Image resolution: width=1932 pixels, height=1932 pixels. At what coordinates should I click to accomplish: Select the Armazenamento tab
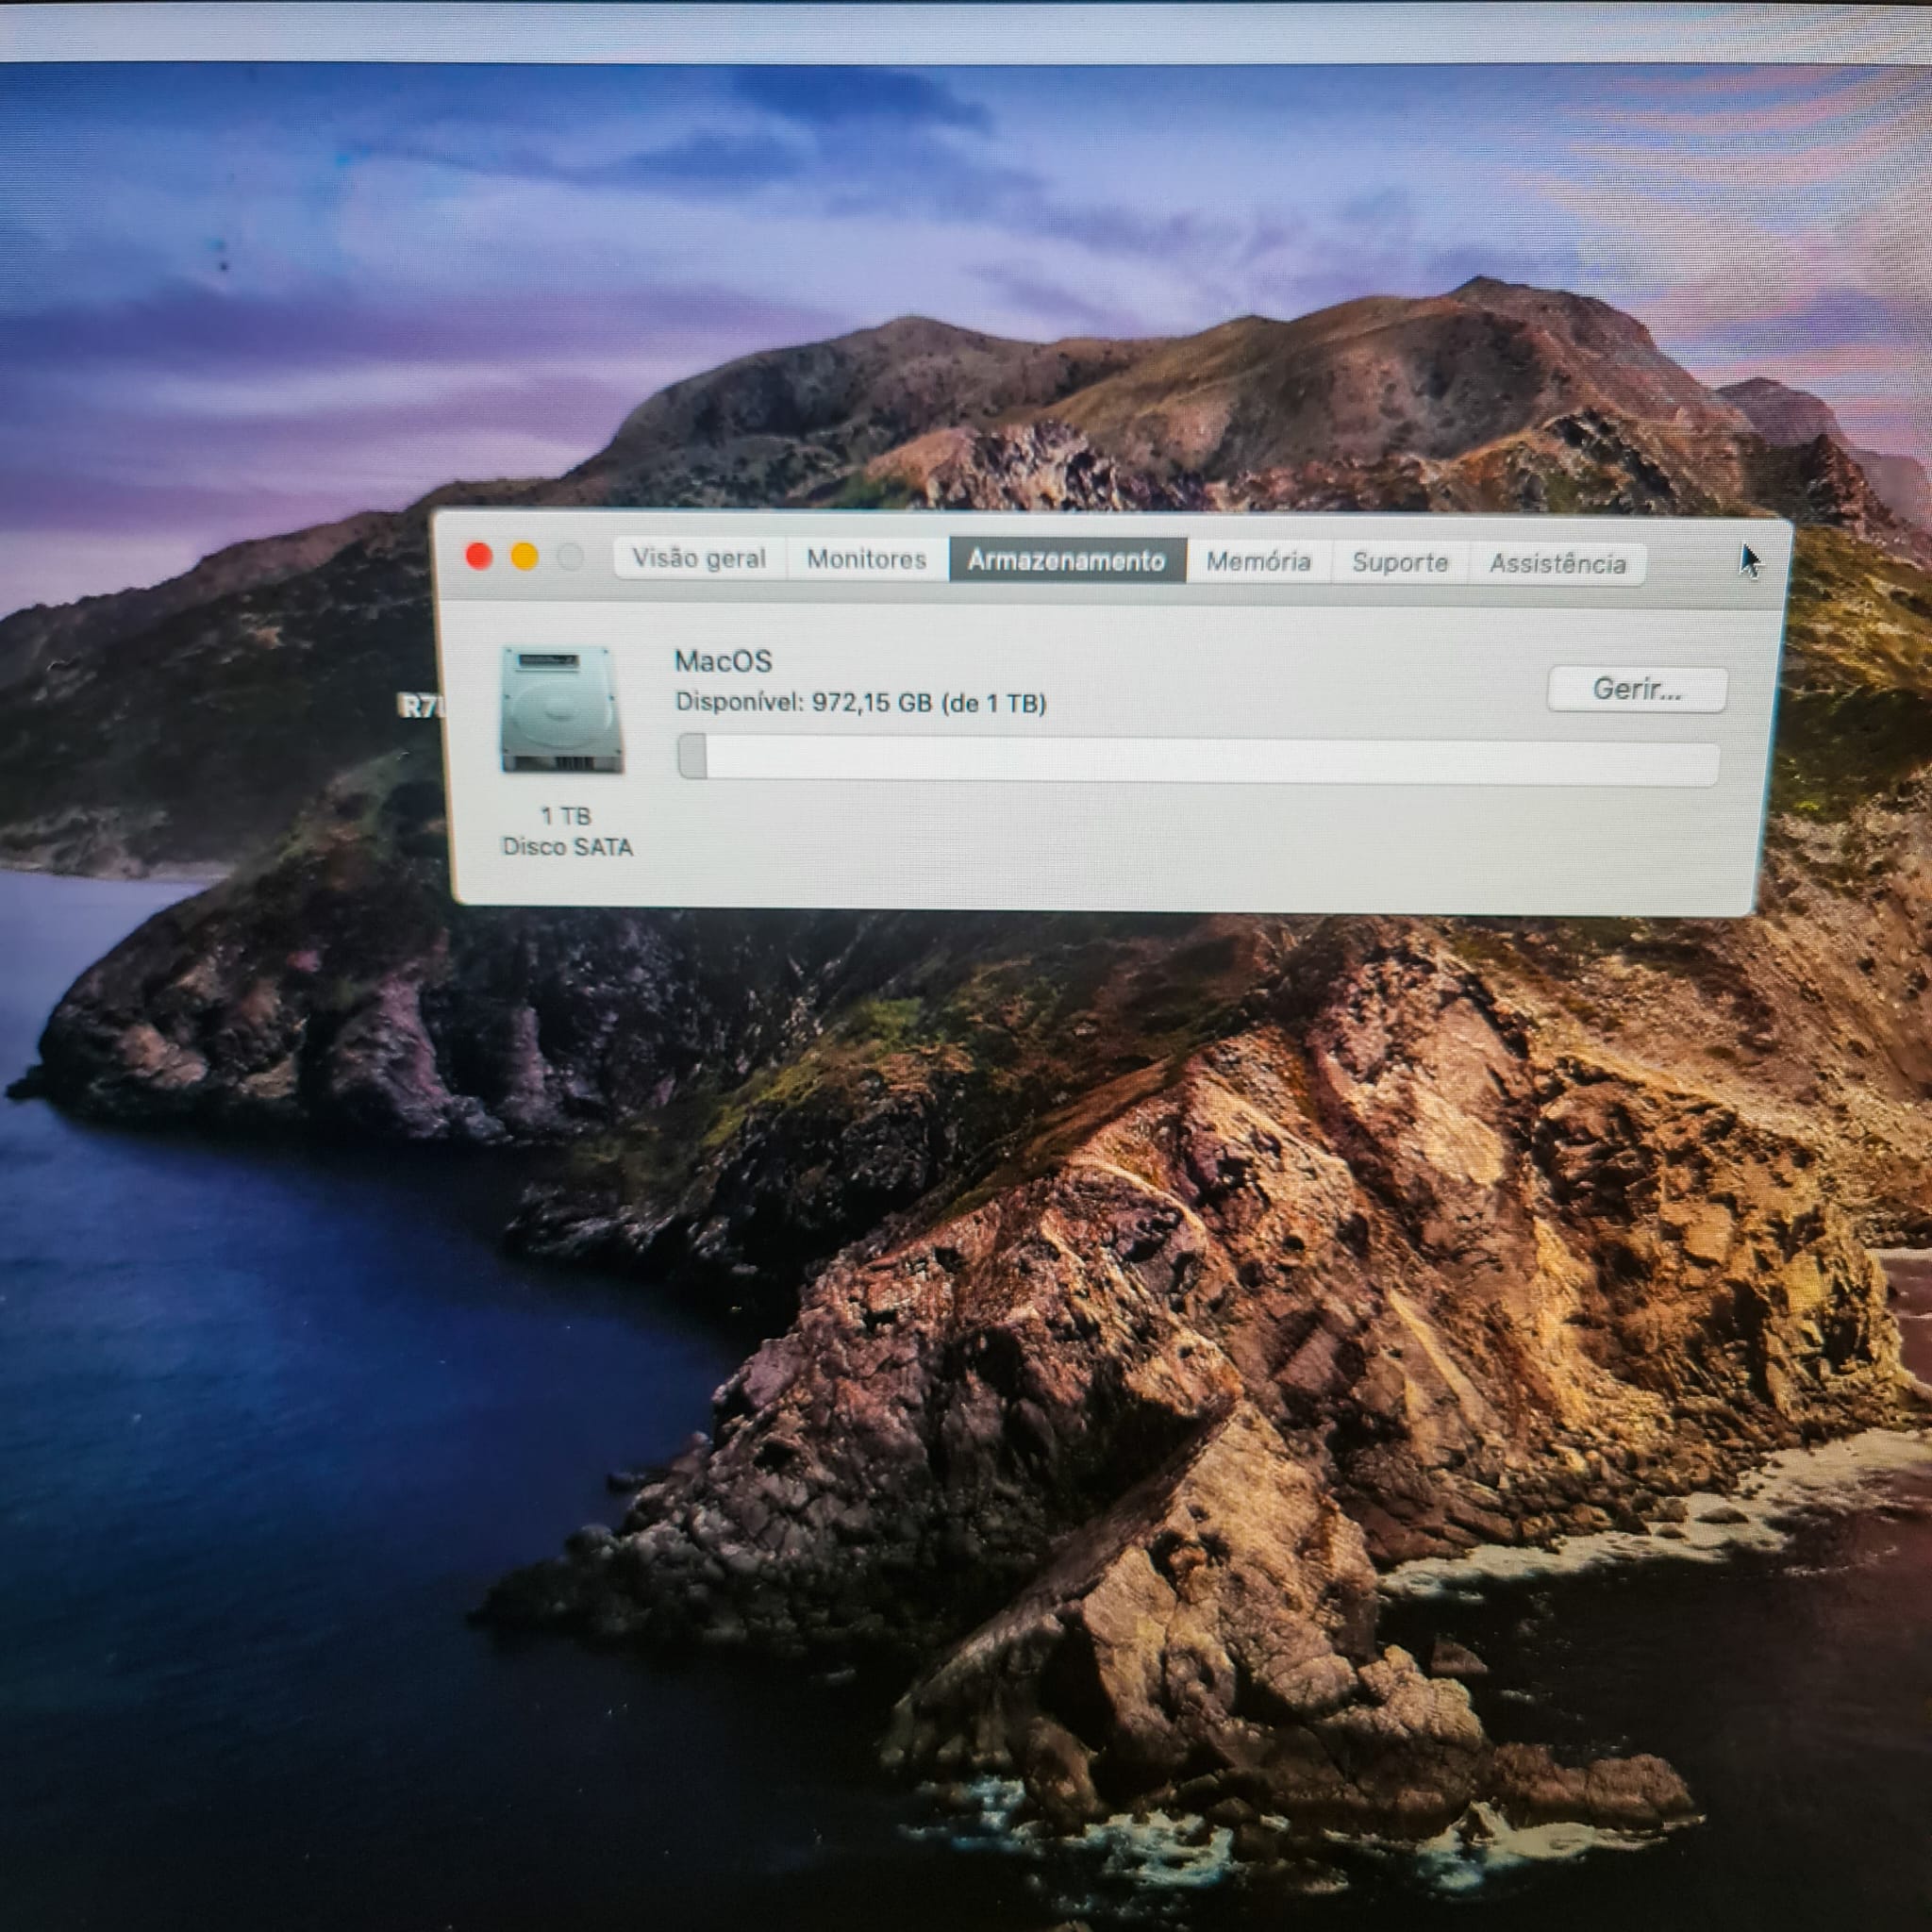[x=1066, y=560]
